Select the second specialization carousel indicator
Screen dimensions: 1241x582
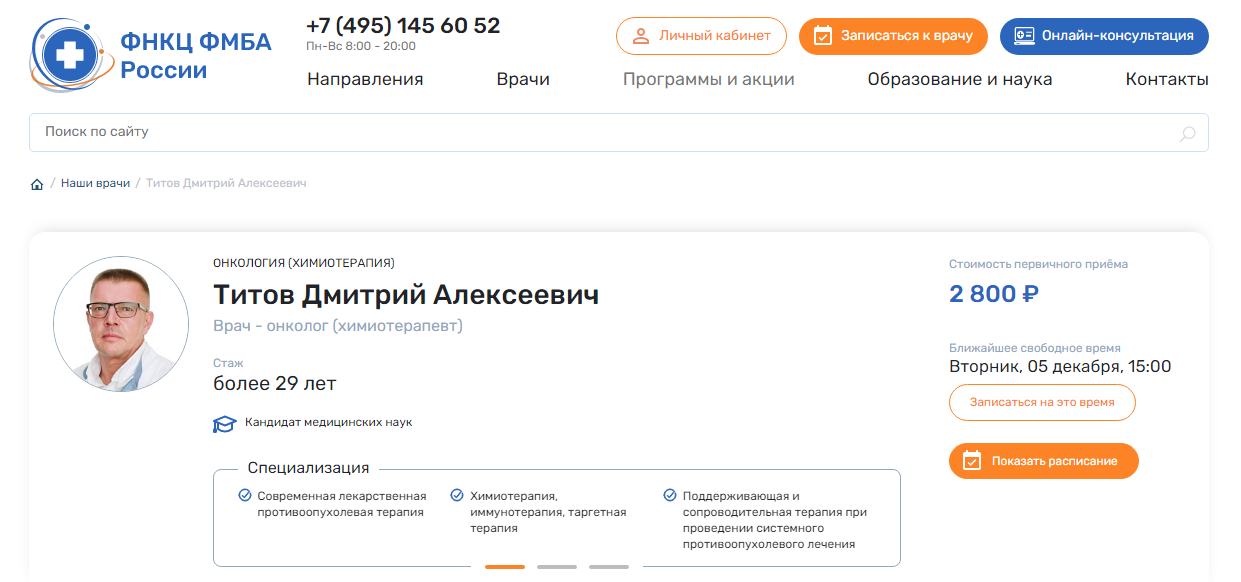557,567
